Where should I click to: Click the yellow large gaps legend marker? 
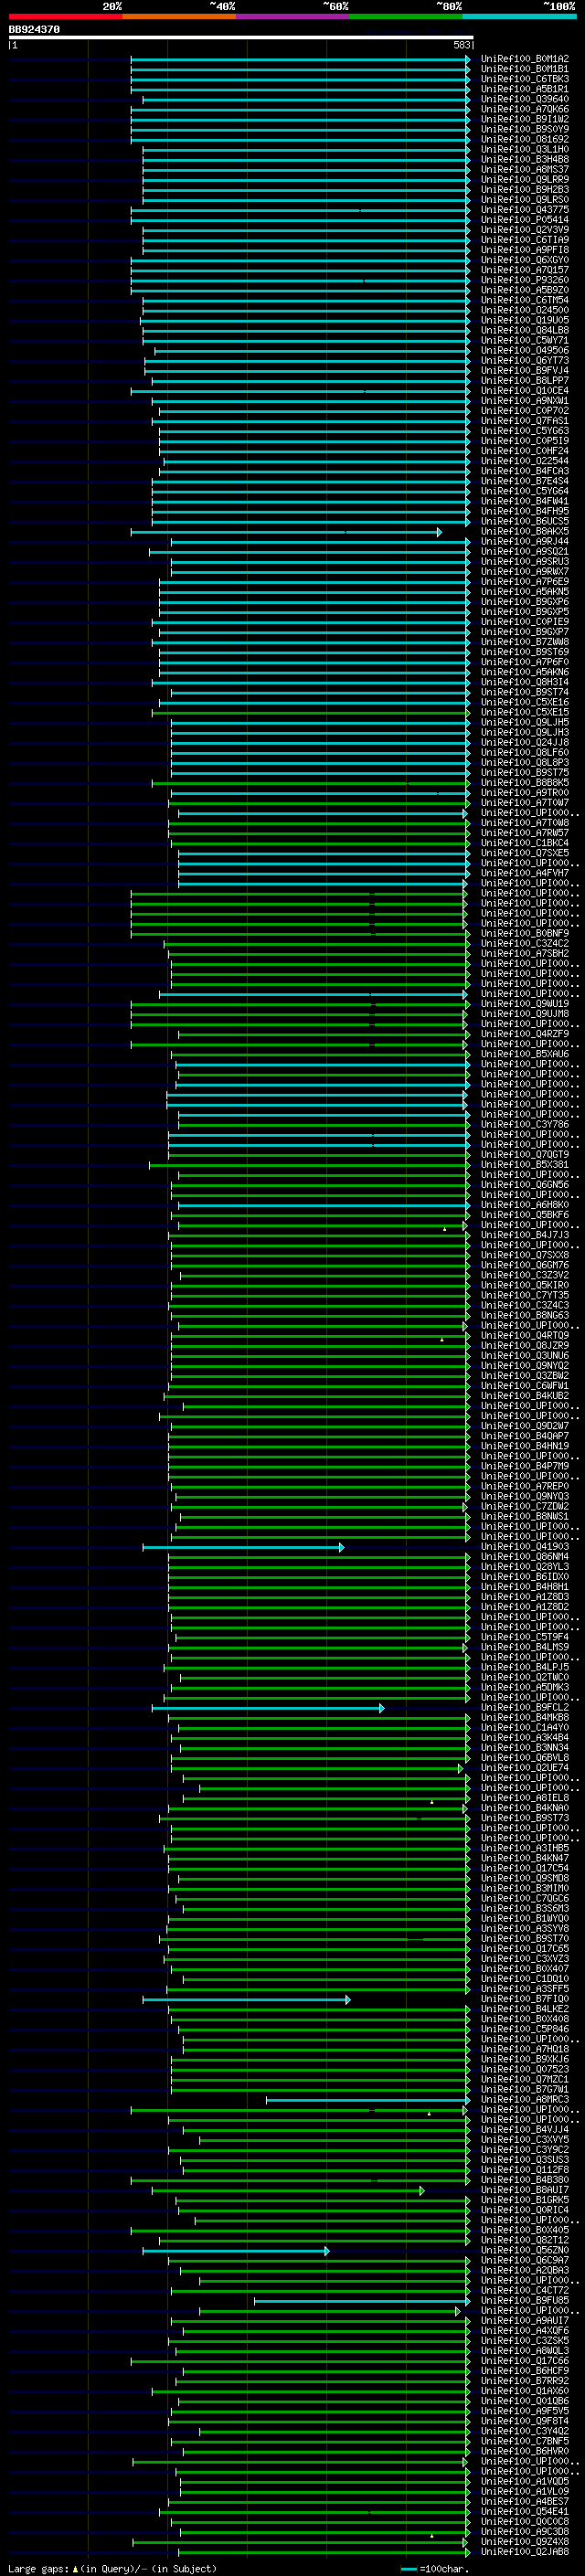click(75, 2568)
